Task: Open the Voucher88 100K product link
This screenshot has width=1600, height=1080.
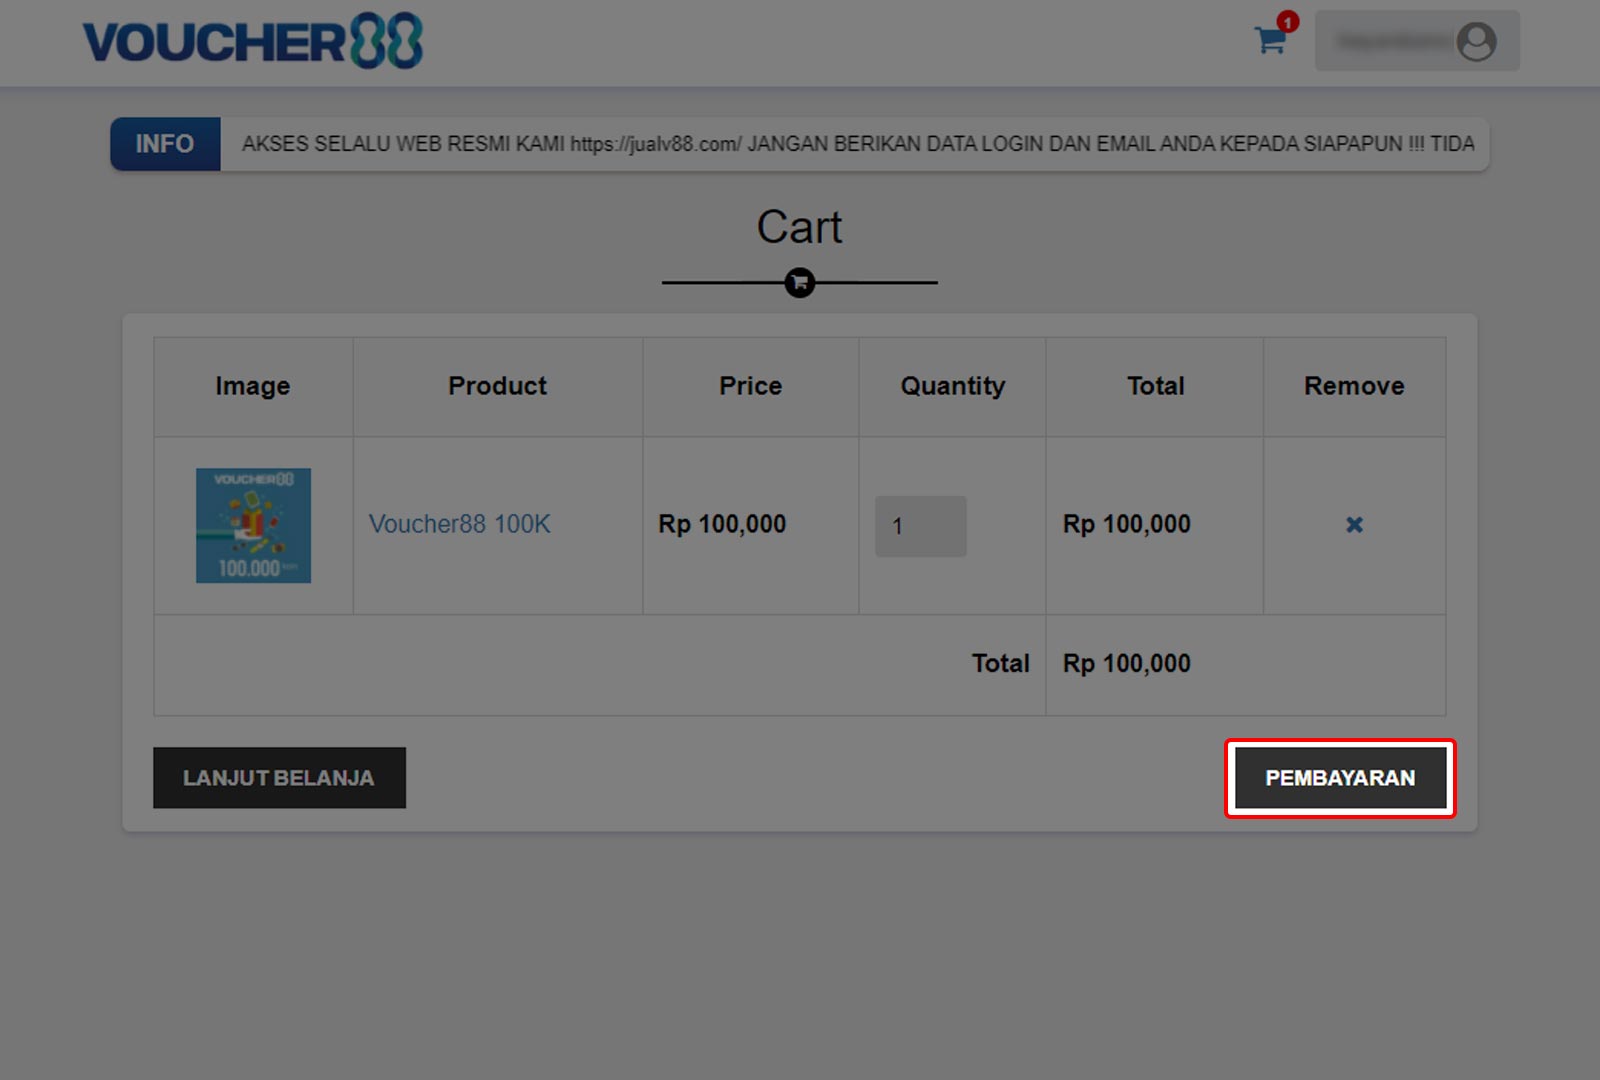Action: coord(459,524)
